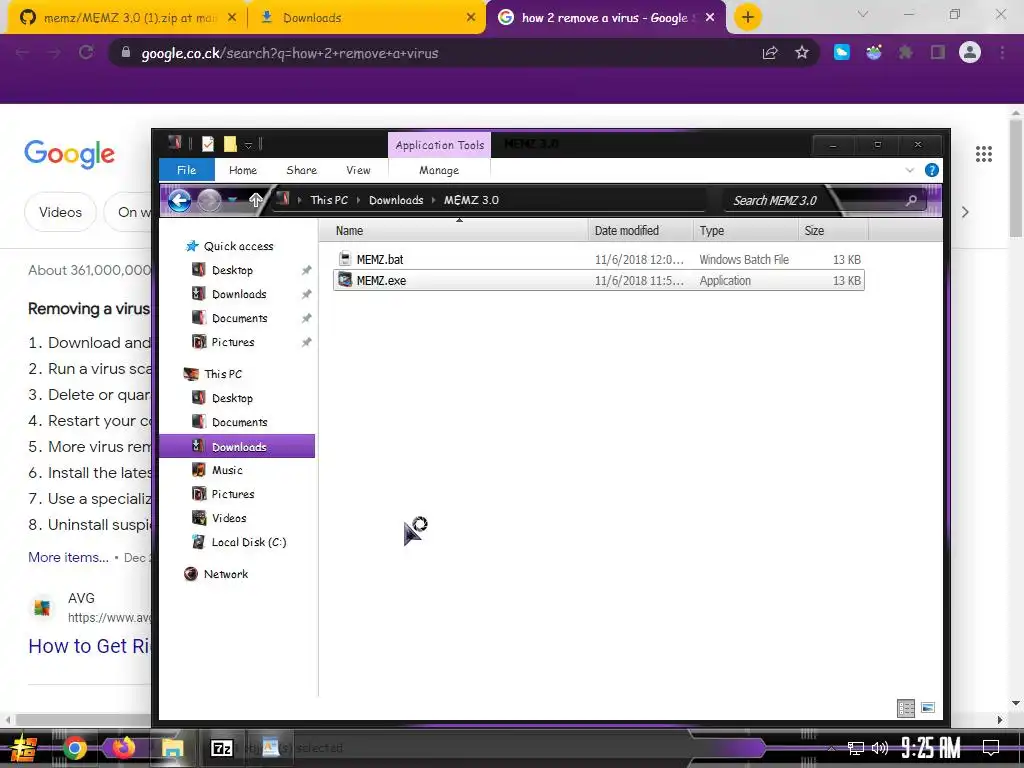Open 7-Zip from the taskbar
The image size is (1024, 768).
coord(222,748)
